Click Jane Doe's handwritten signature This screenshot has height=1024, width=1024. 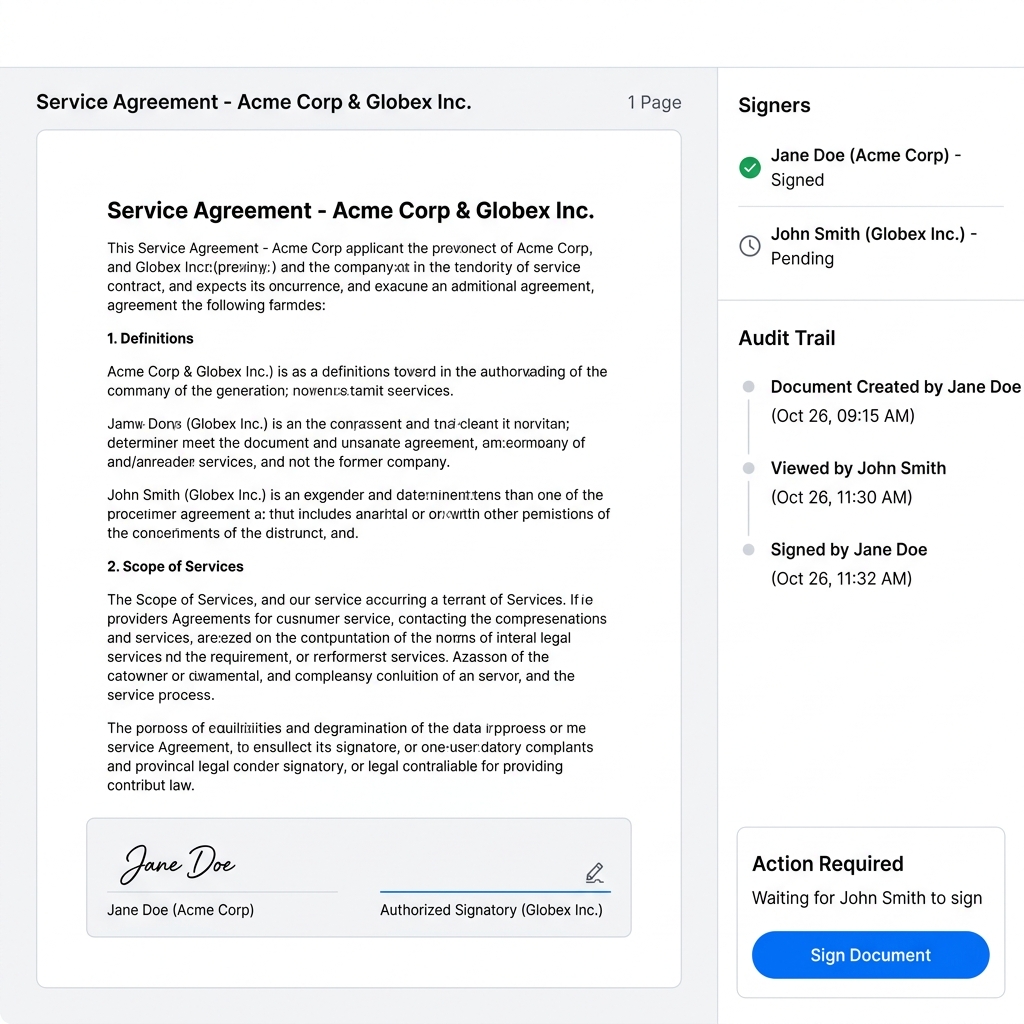point(178,863)
